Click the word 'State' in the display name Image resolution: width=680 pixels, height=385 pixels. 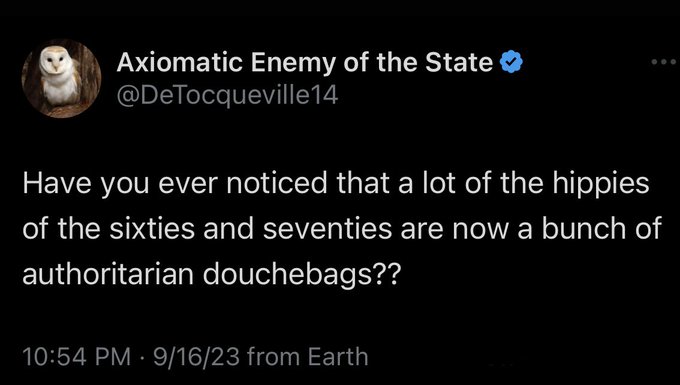[x=459, y=63]
